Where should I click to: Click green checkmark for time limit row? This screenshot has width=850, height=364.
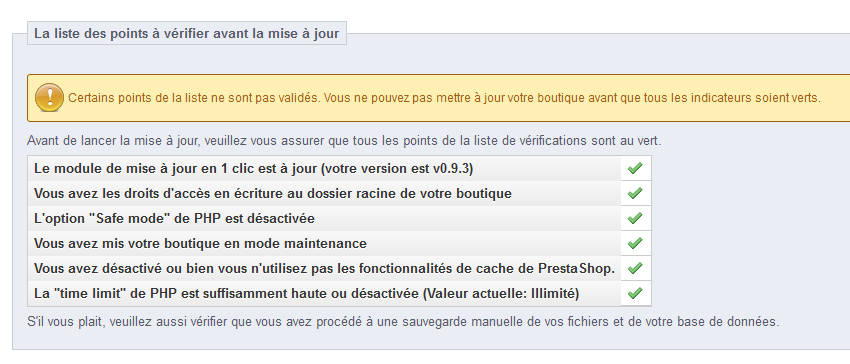[x=635, y=293]
